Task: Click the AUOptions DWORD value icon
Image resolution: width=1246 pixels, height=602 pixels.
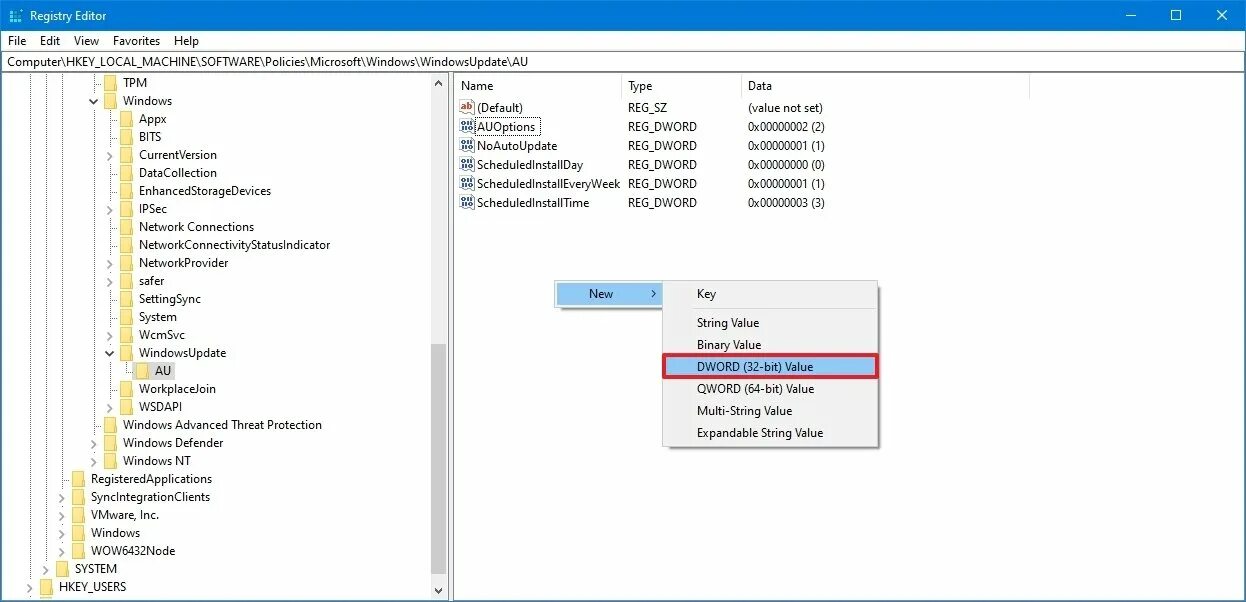Action: [x=467, y=127]
